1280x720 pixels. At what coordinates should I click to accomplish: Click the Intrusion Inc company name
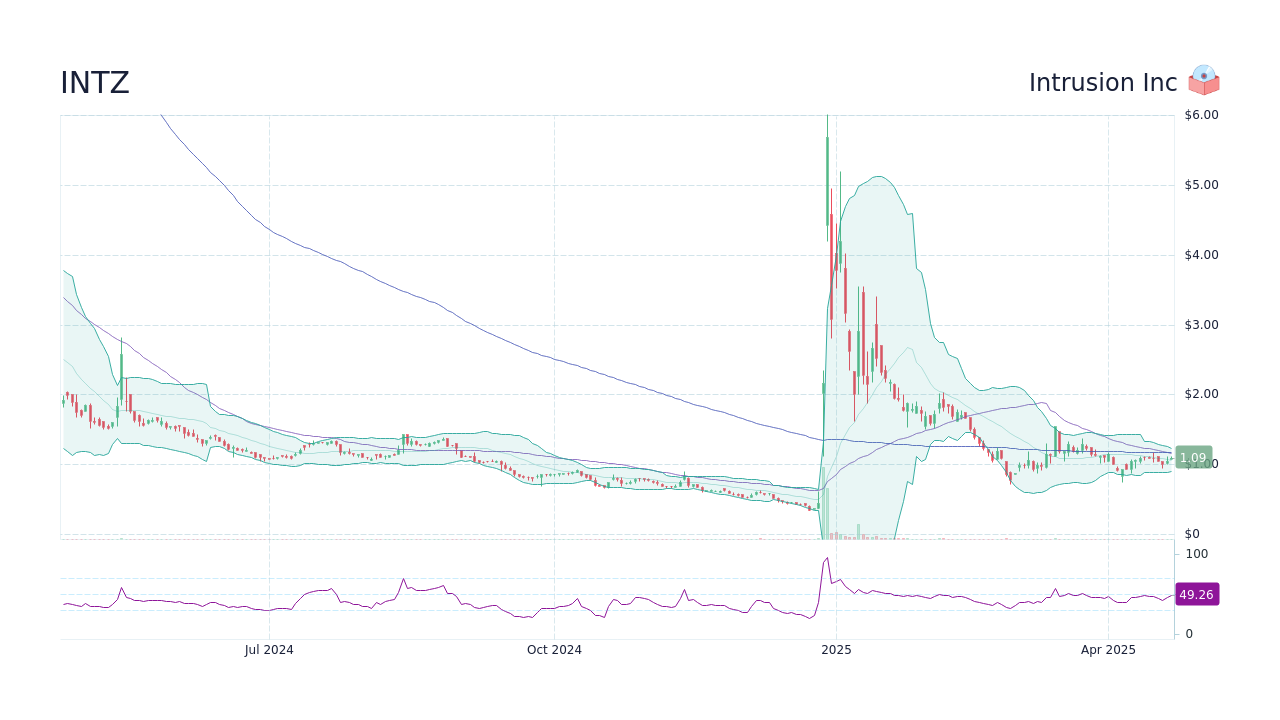[x=1103, y=83]
